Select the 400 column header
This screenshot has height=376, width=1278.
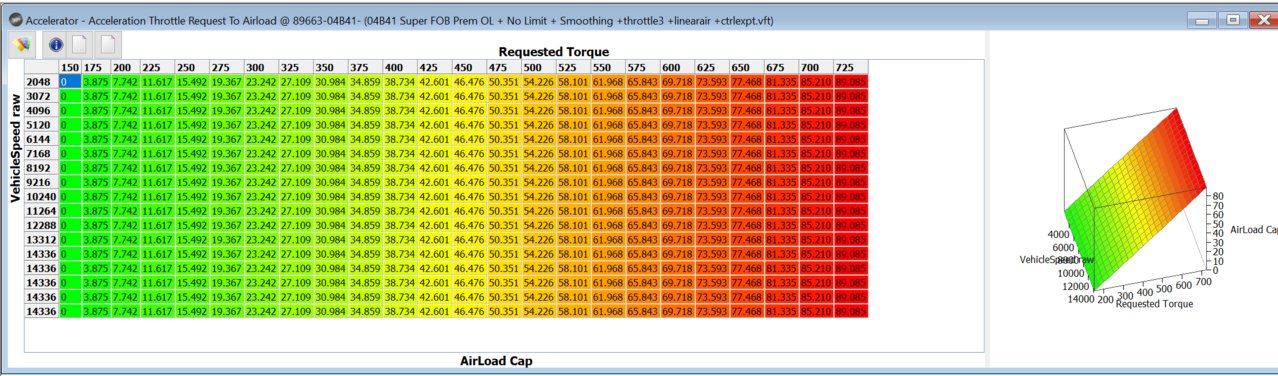coord(394,67)
